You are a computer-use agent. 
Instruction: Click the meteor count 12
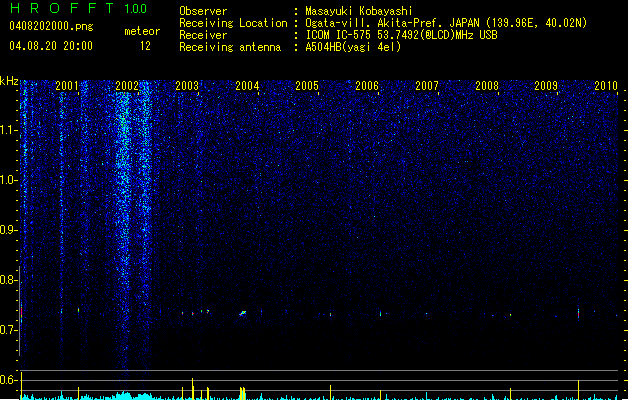click(x=145, y=46)
